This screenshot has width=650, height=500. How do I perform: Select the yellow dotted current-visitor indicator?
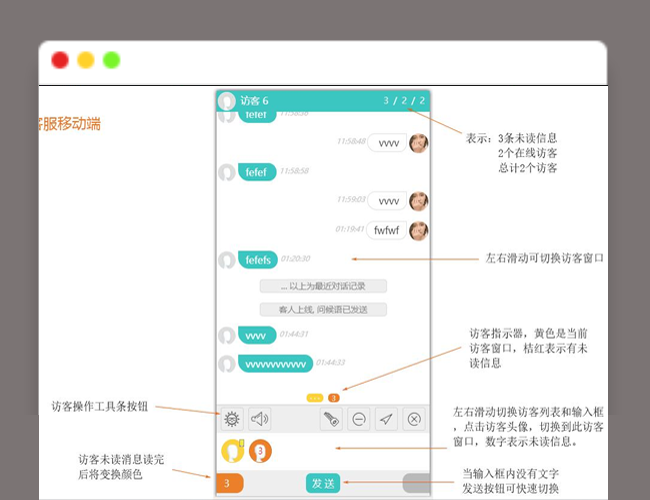click(315, 398)
